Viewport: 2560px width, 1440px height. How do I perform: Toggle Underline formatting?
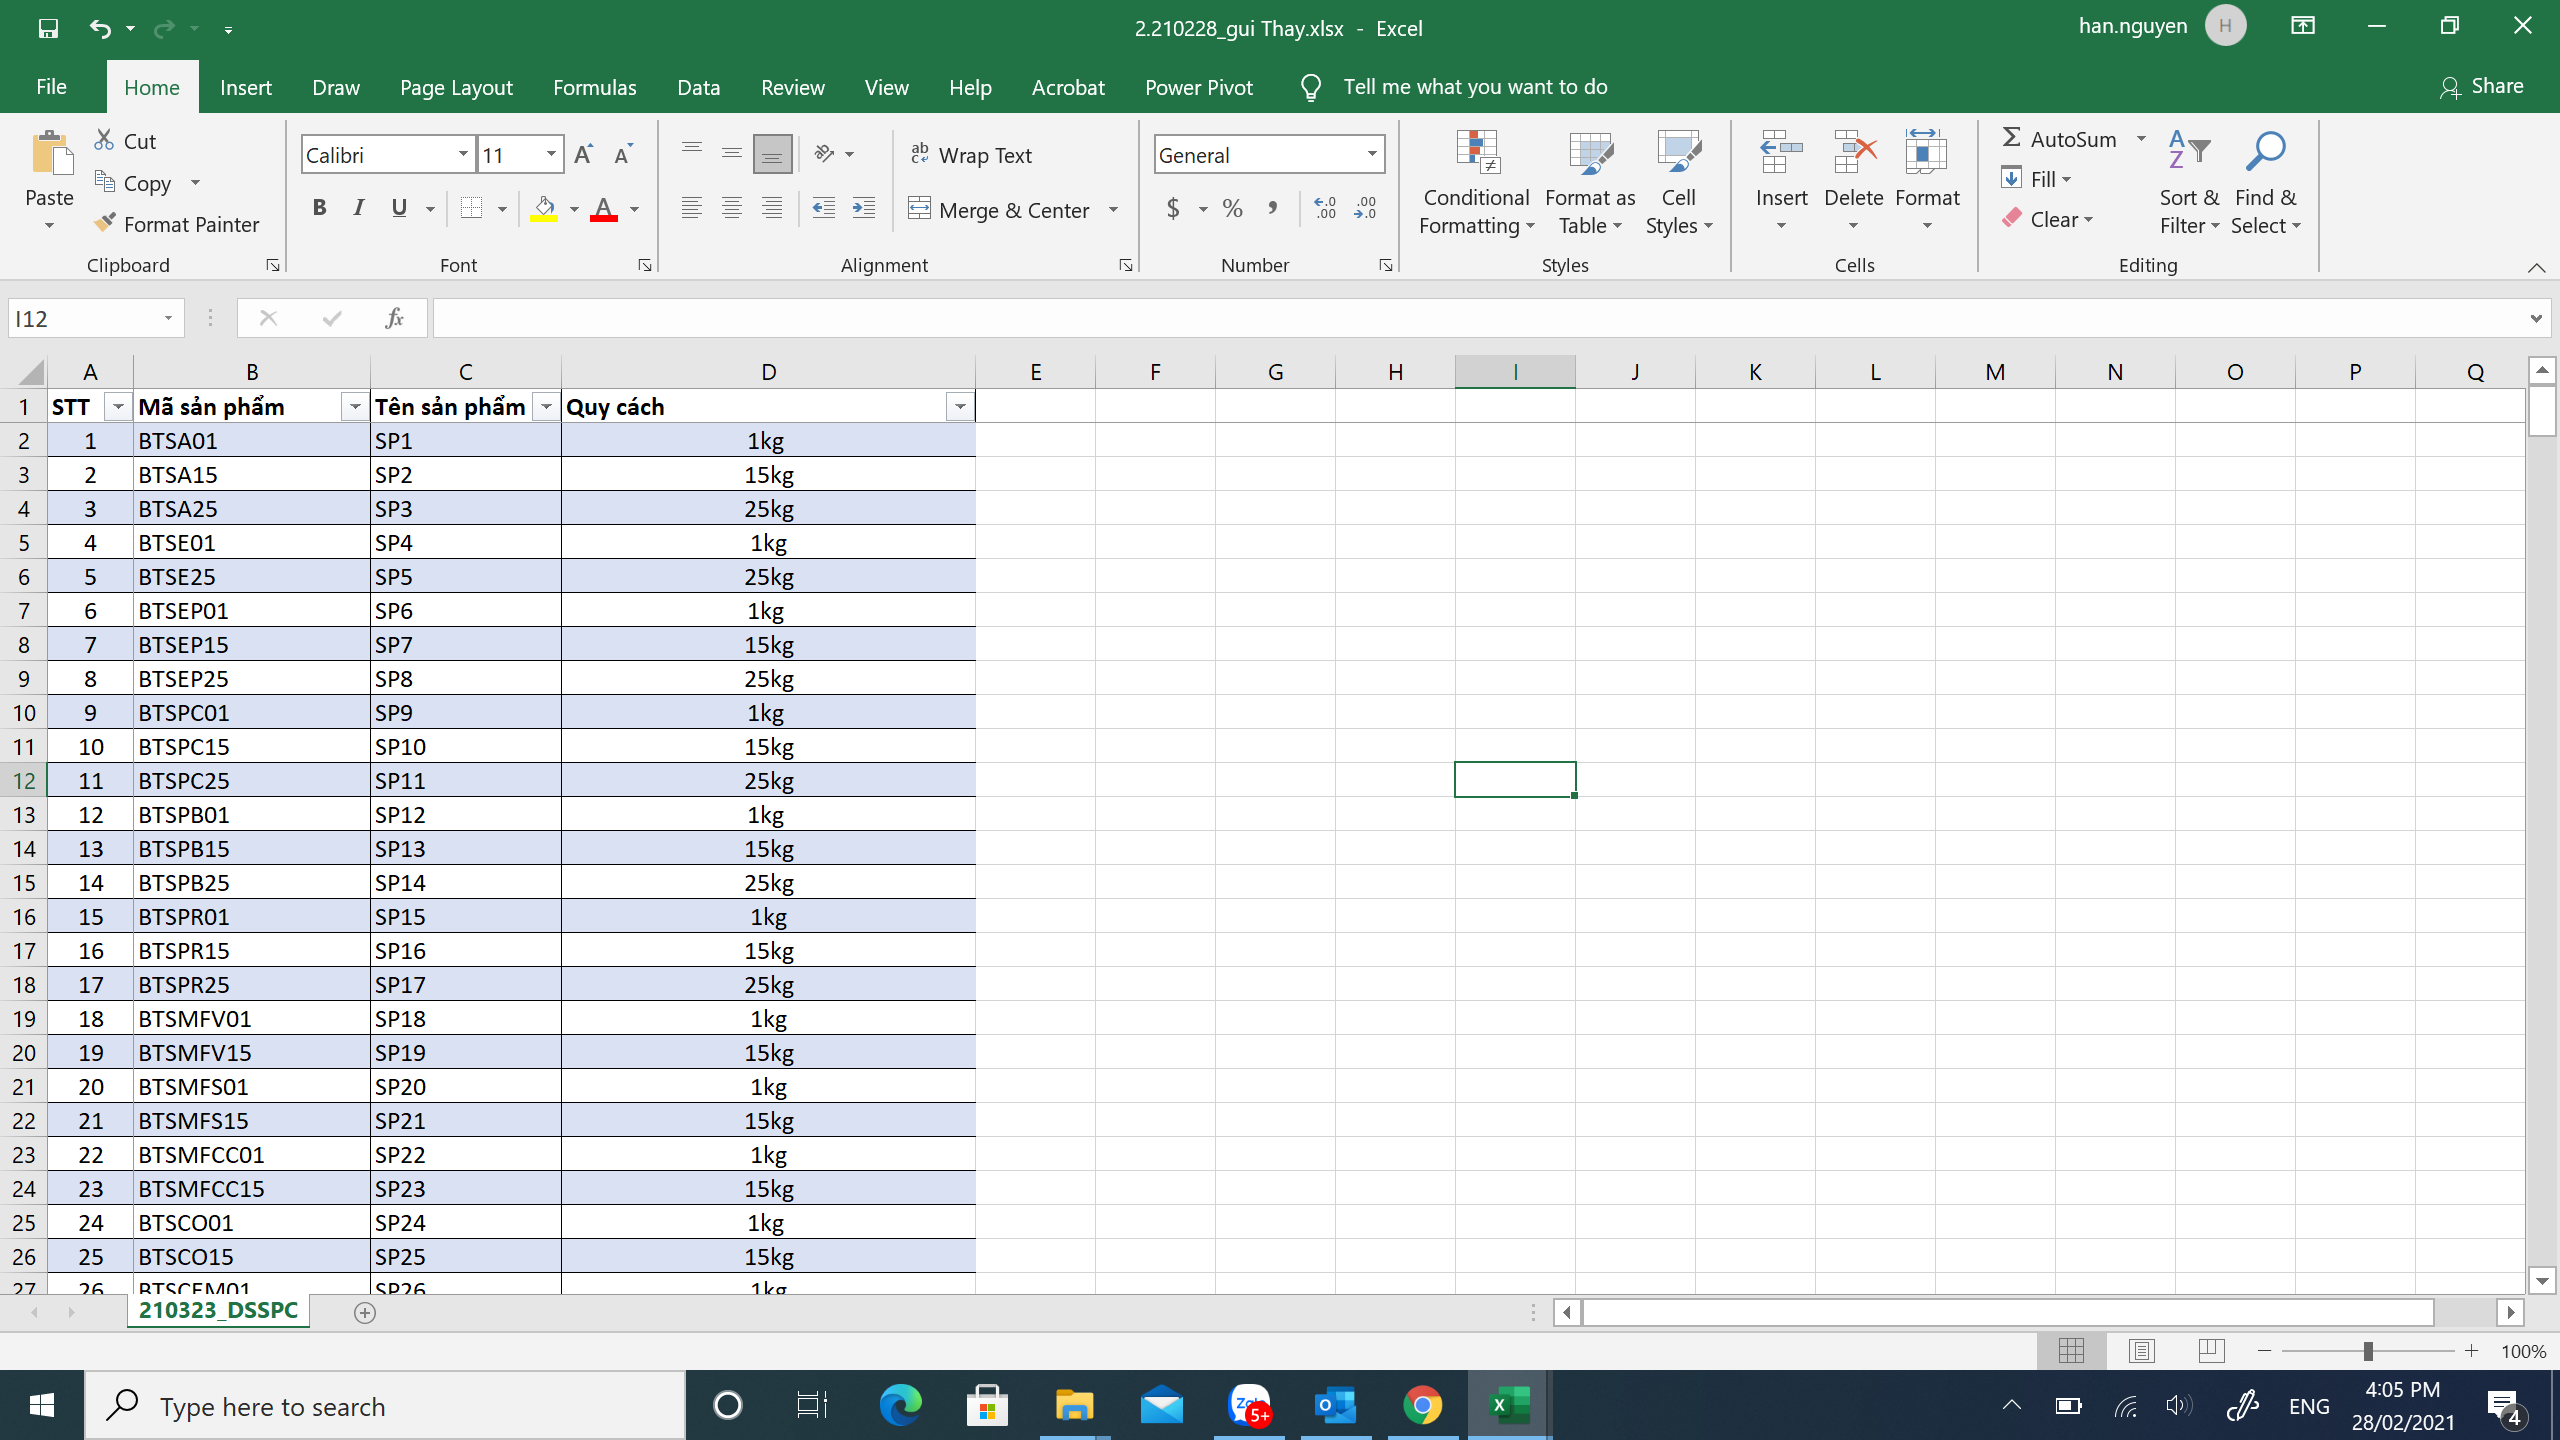coord(399,208)
